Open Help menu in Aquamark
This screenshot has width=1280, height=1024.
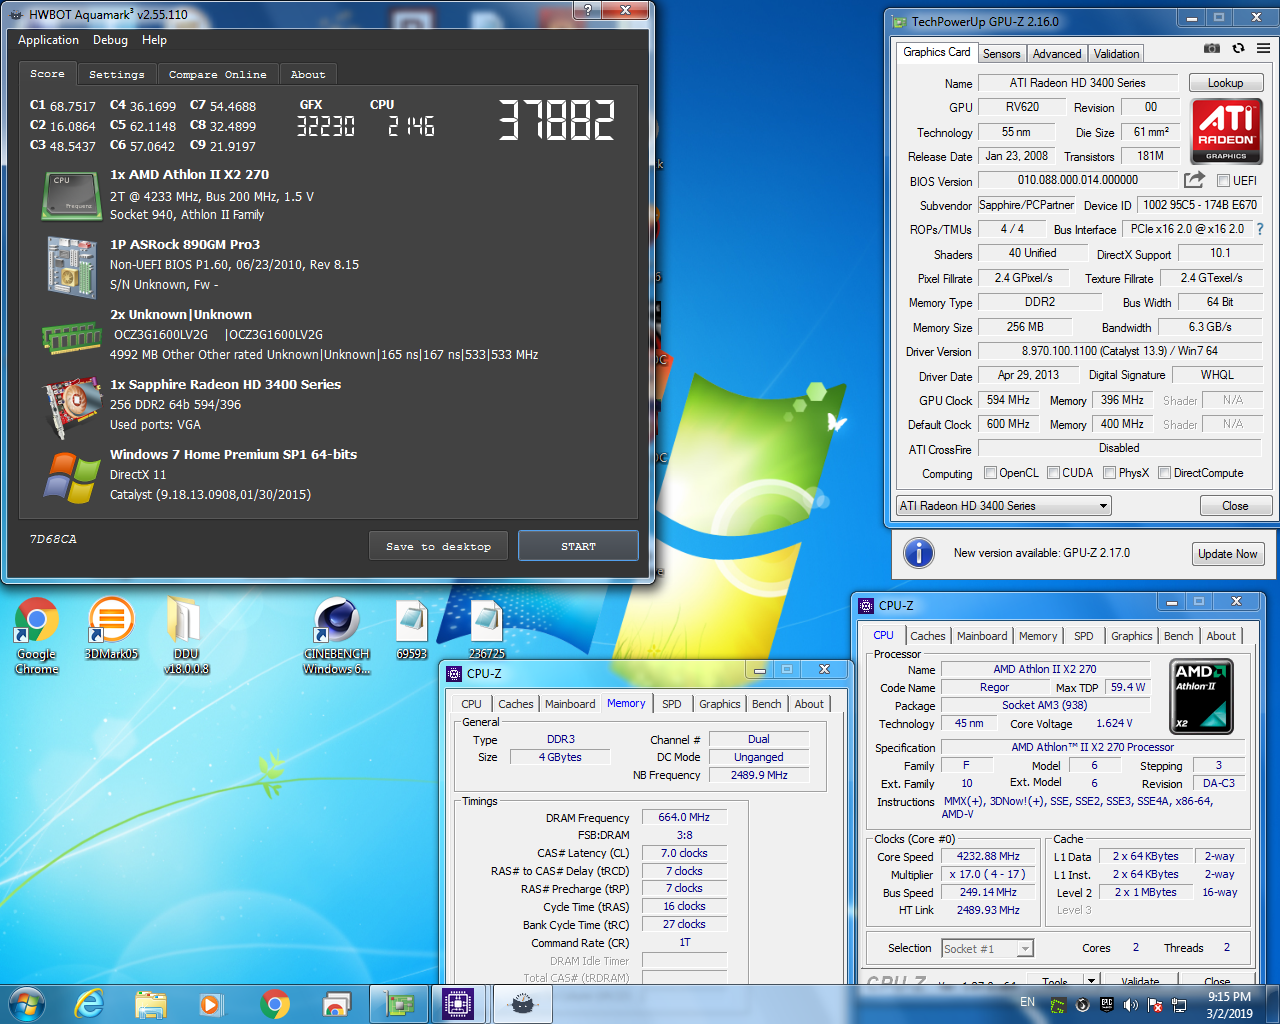click(154, 40)
